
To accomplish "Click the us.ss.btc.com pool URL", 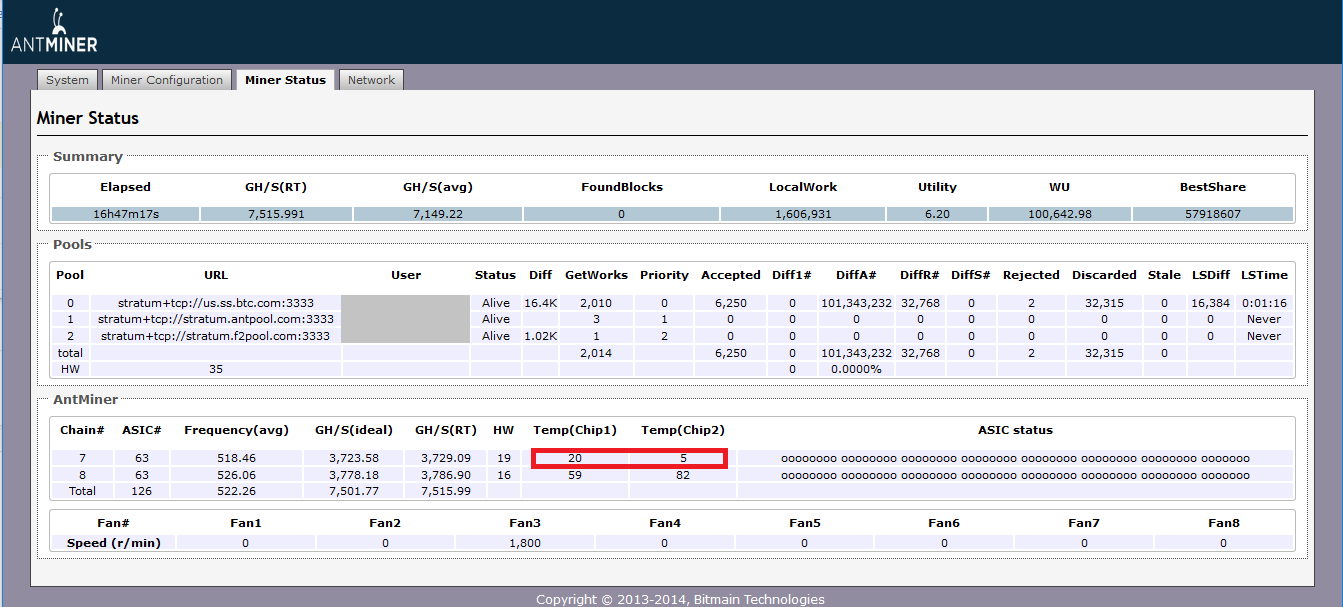I will click(218, 302).
